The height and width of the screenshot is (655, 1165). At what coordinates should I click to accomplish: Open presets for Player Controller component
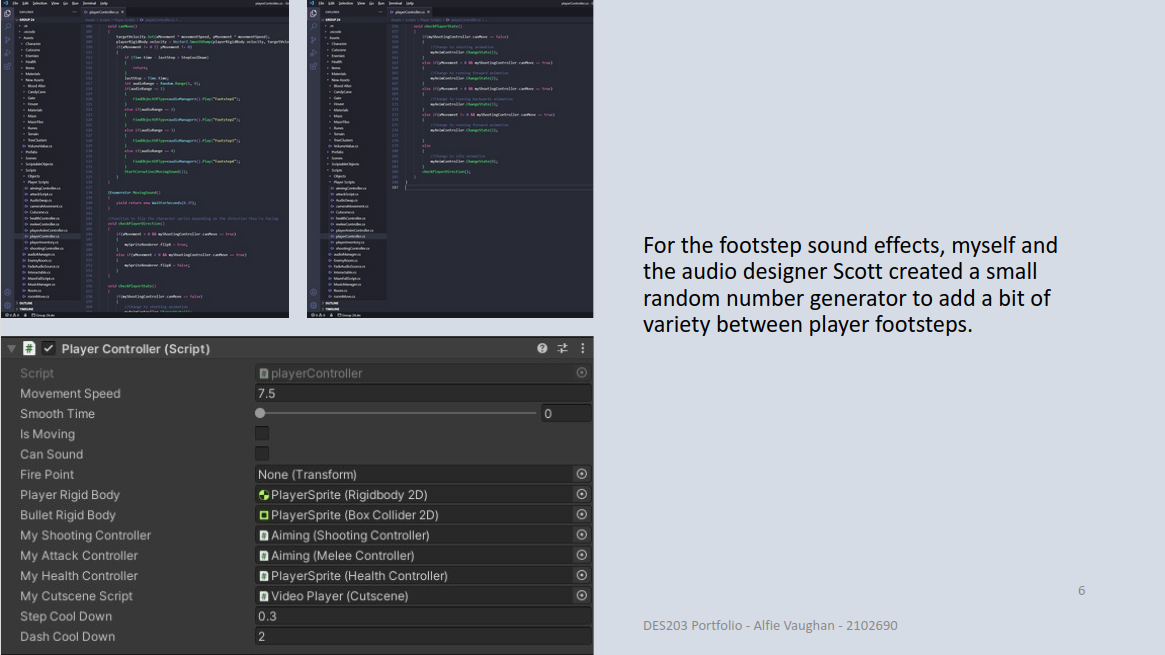pyautogui.click(x=562, y=348)
